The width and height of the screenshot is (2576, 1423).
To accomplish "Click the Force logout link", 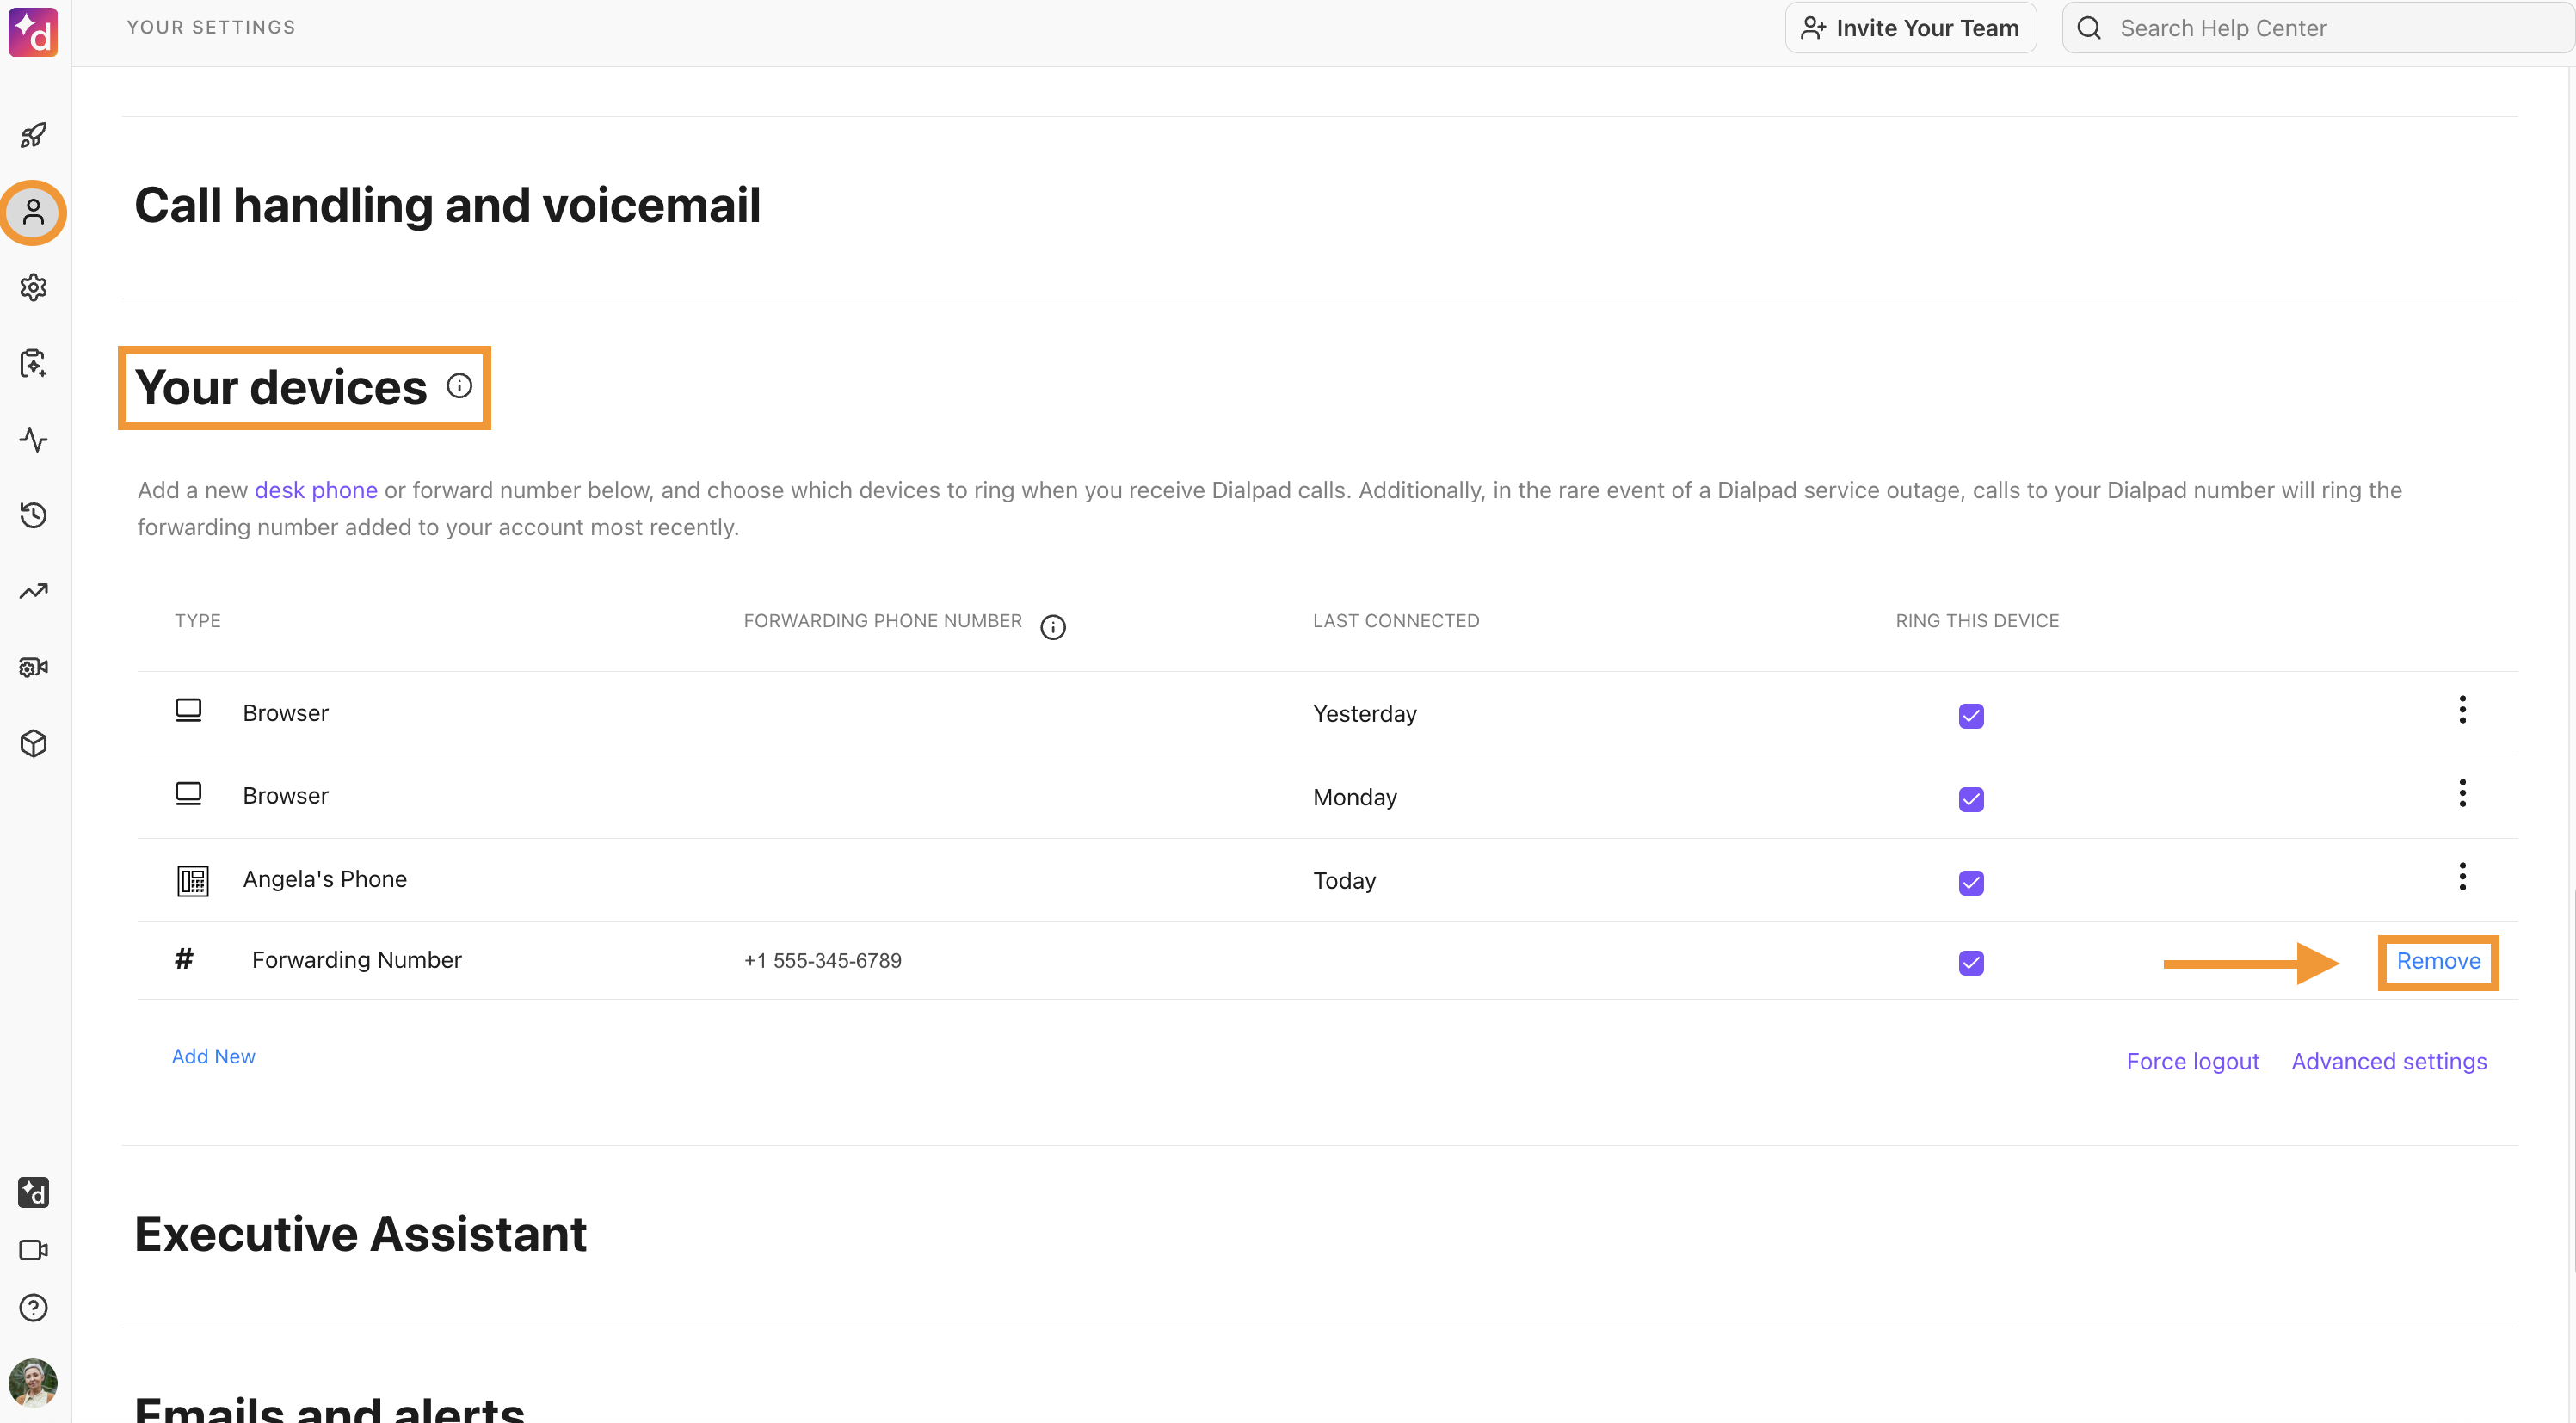I will click(2192, 1061).
